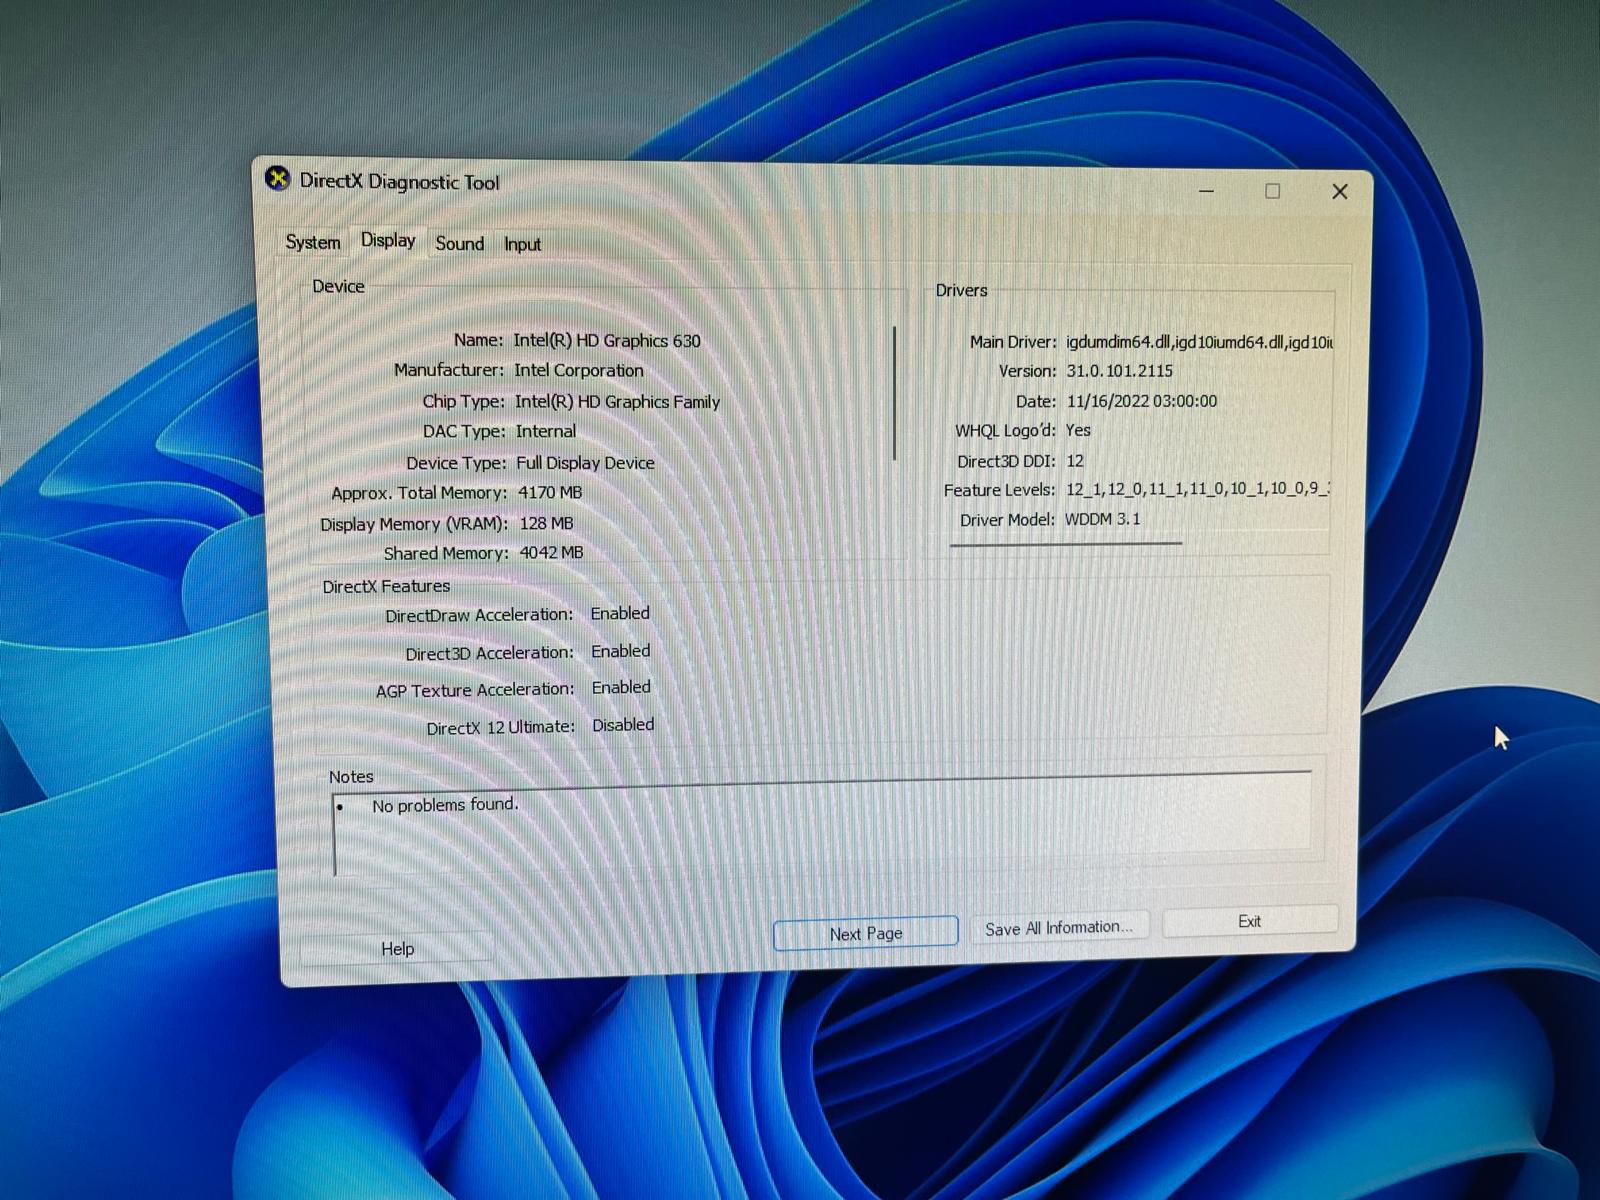The image size is (1600, 1200).
Task: Click the Direct3D DDI value '12'
Action: coord(1075,461)
